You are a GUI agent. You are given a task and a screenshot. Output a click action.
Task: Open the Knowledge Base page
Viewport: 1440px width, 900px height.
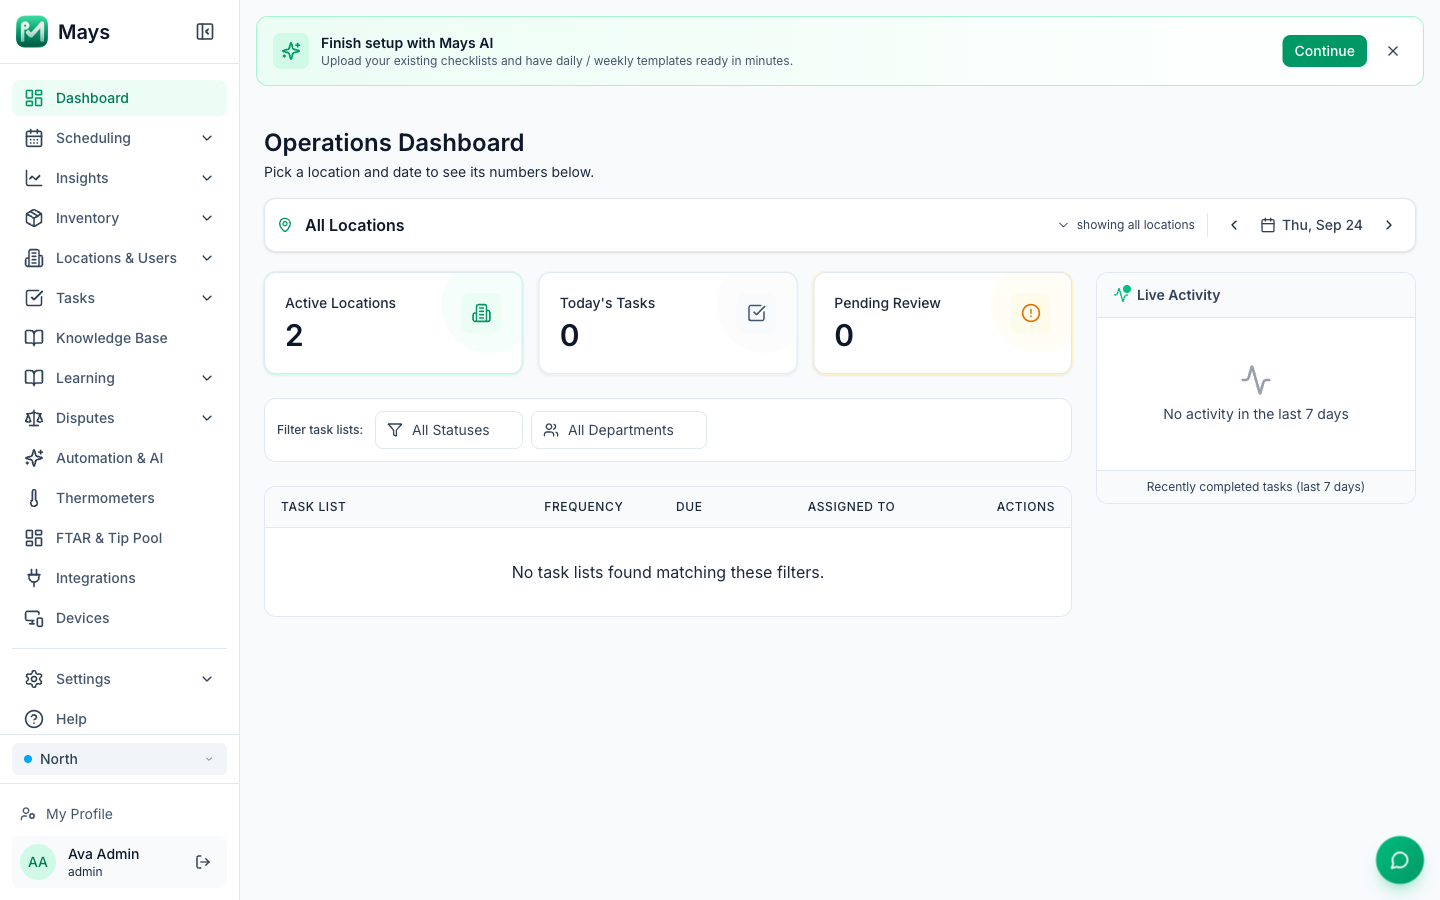coord(119,338)
